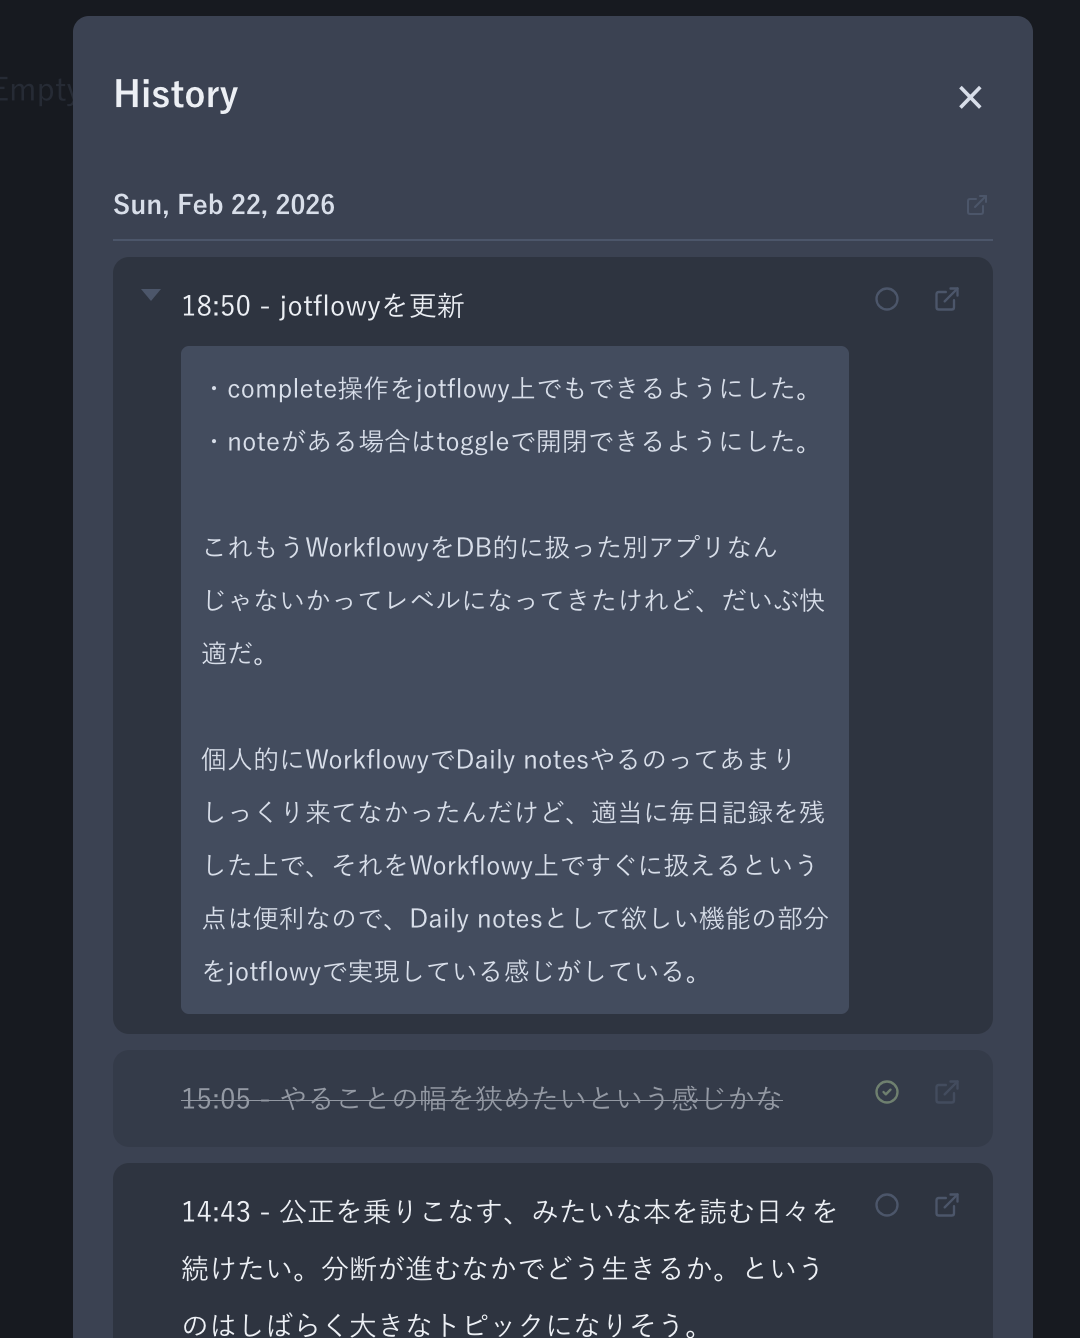This screenshot has width=1080, height=1338.
Task: Select the "18:50 - jotflowyを更新" title
Action: pyautogui.click(x=322, y=306)
